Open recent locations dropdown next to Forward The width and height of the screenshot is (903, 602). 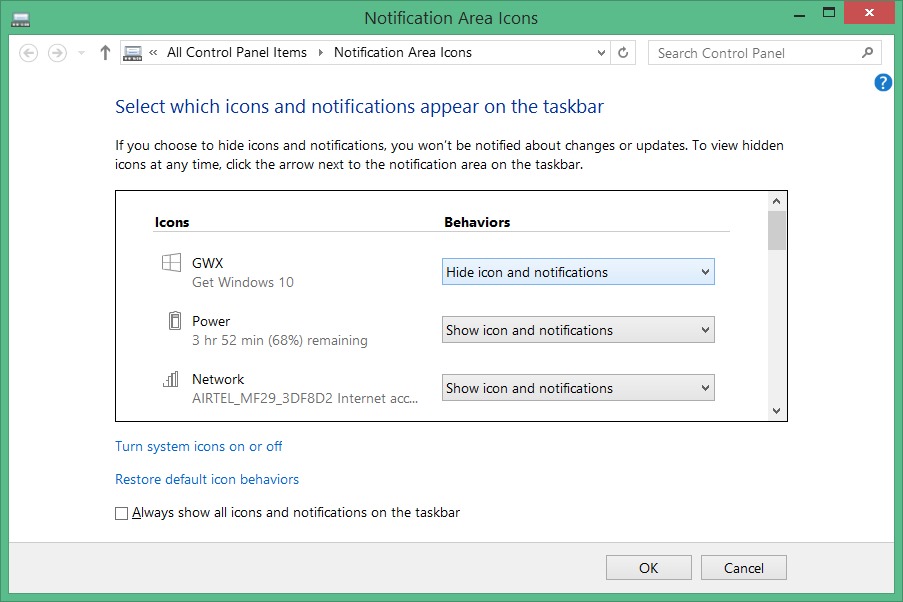(x=82, y=53)
